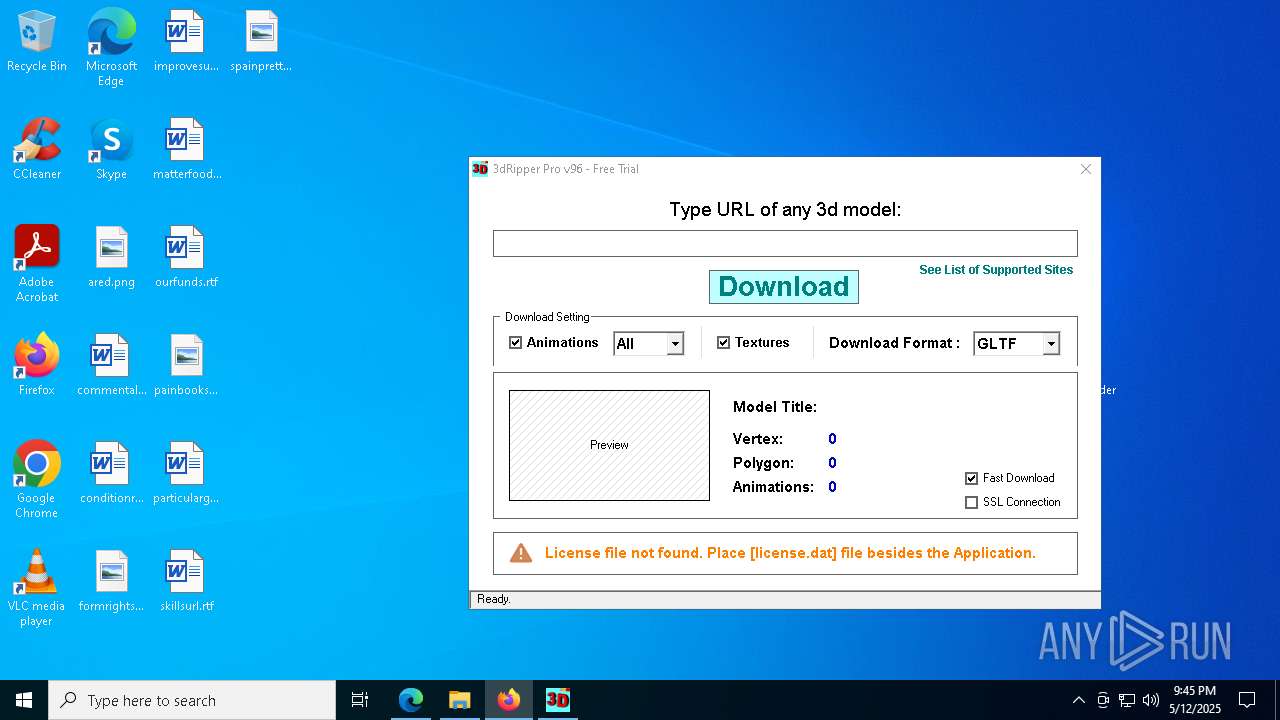Click the 'Vertex:' label
1280x720 pixels.
click(x=758, y=439)
